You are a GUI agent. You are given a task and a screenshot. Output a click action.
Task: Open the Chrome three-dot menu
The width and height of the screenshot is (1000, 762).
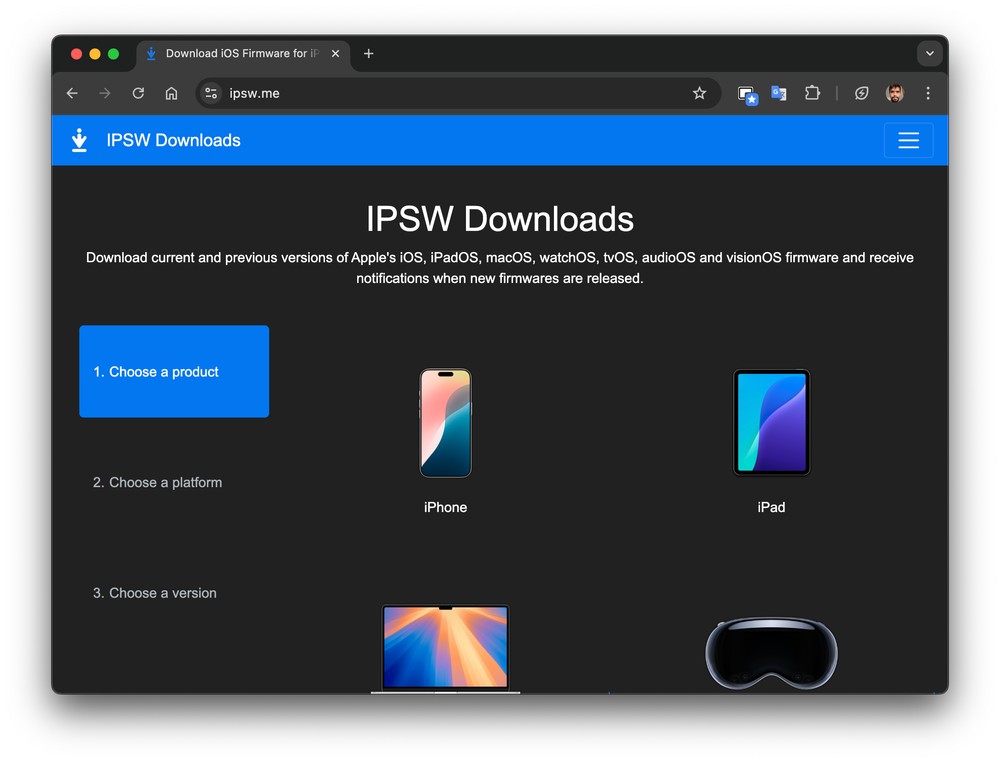[x=928, y=93]
